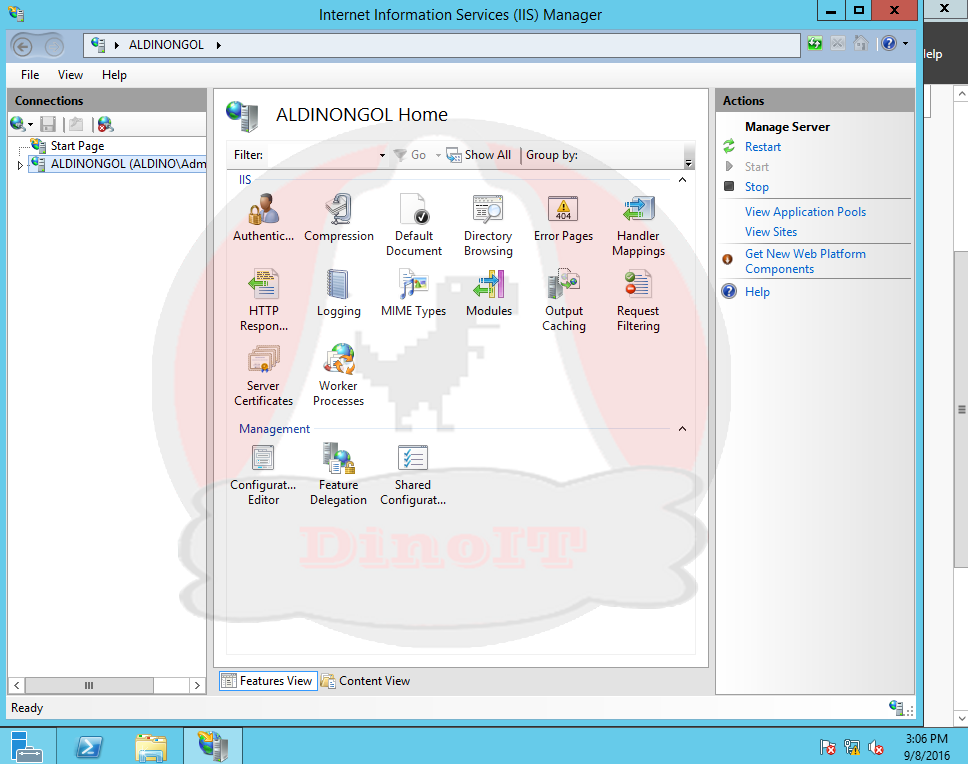
Task: Open the Shared Configuration feature
Action: (x=413, y=475)
